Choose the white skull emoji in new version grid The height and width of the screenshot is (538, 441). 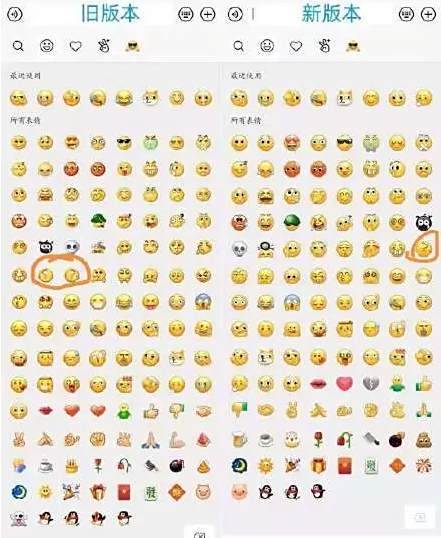pos(239,249)
